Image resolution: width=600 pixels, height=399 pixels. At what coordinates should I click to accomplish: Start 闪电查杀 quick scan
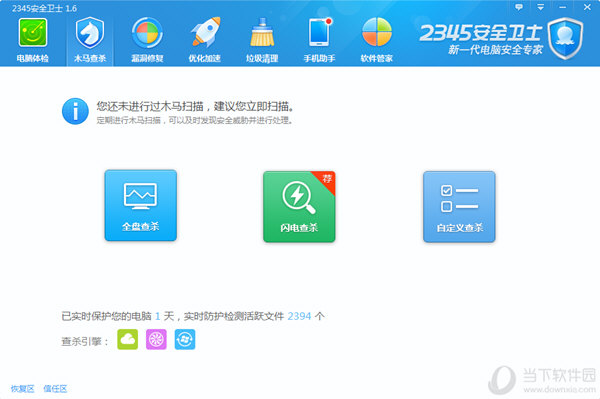click(299, 207)
